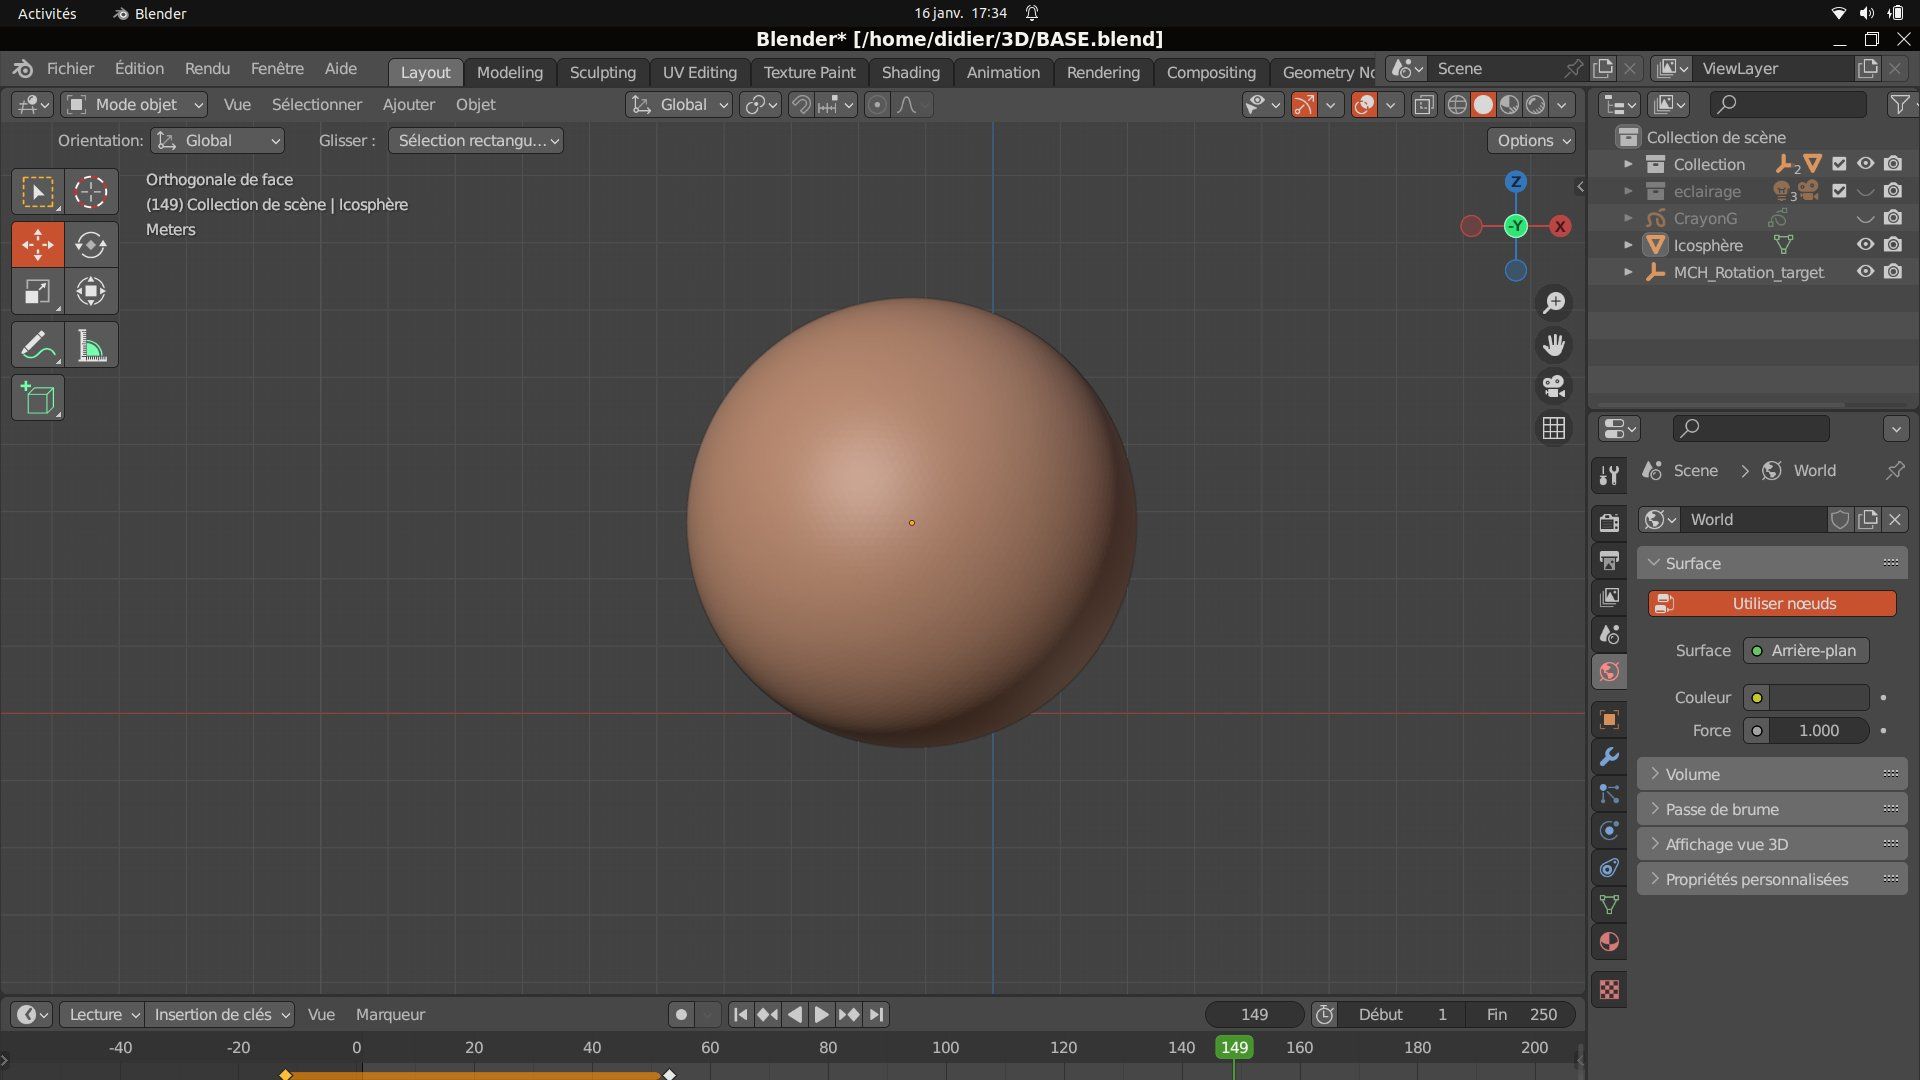The height and width of the screenshot is (1080, 1920).
Task: Click Arrière-plan surface shader button
Action: [1806, 651]
